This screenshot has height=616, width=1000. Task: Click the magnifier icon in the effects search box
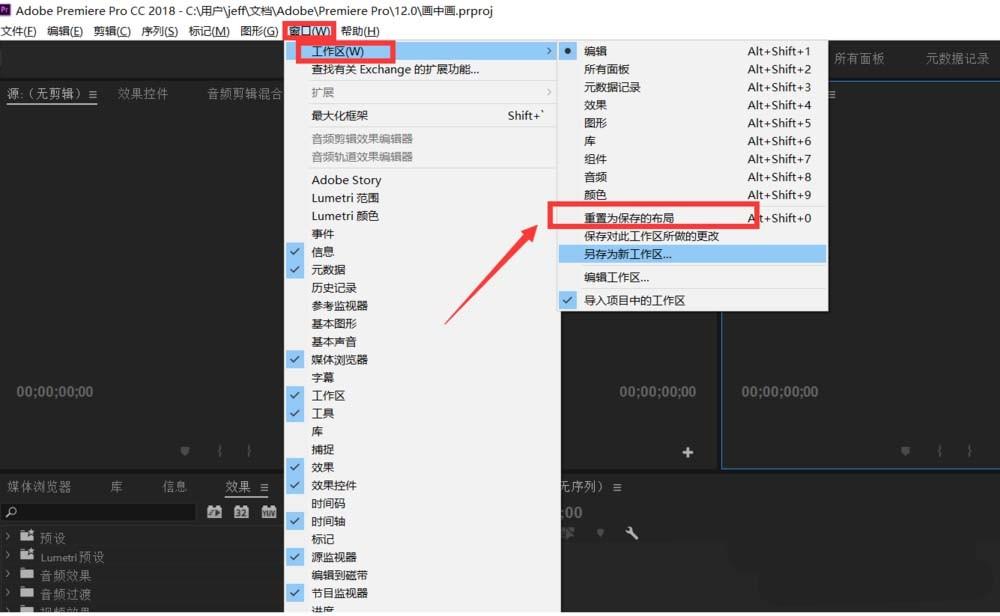point(8,511)
